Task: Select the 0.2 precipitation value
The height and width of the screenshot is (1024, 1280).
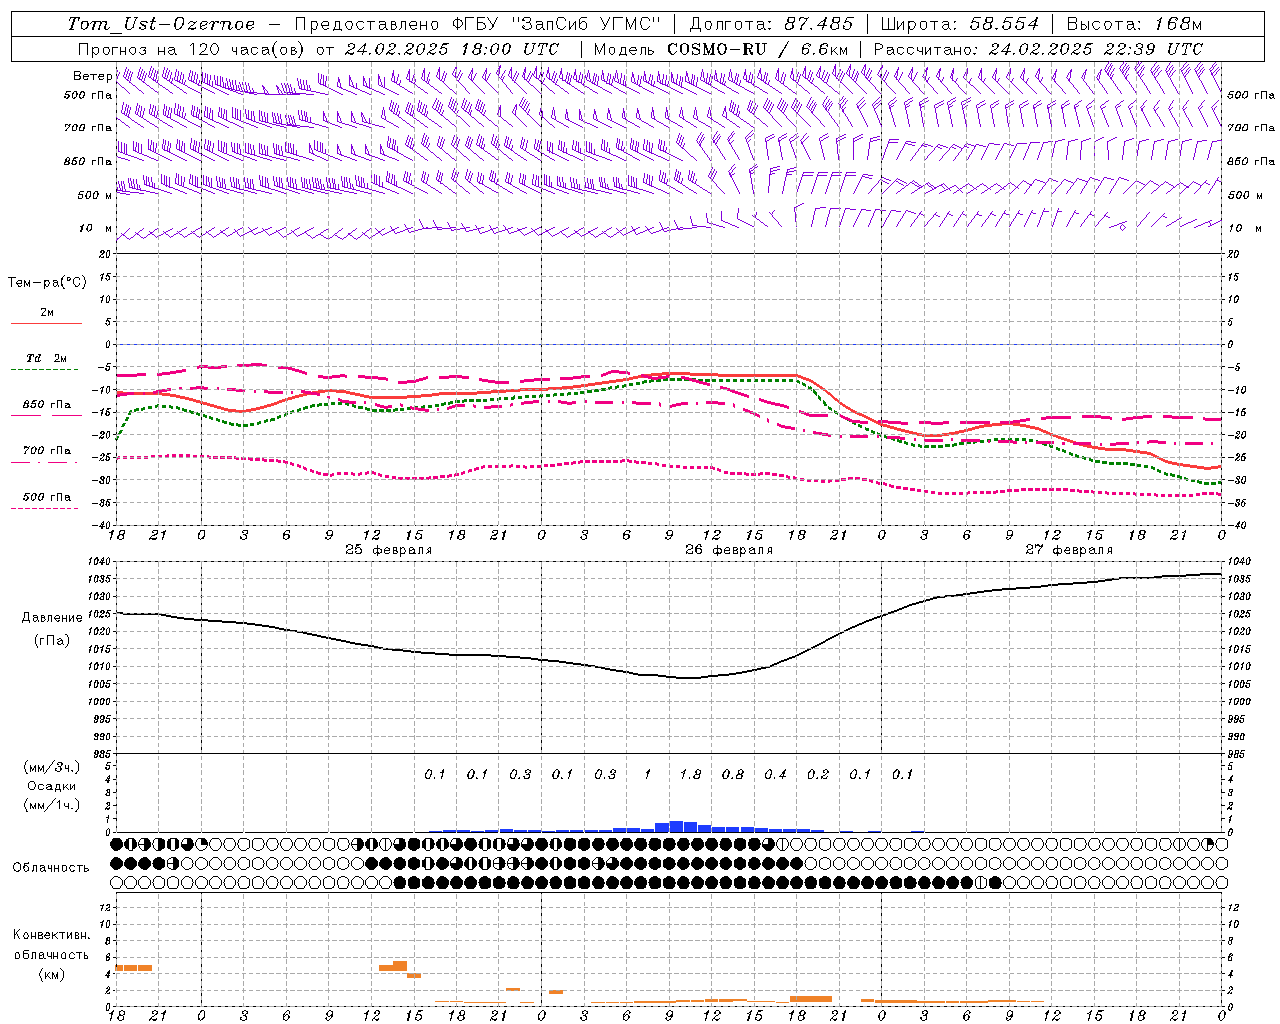Action: tap(818, 775)
